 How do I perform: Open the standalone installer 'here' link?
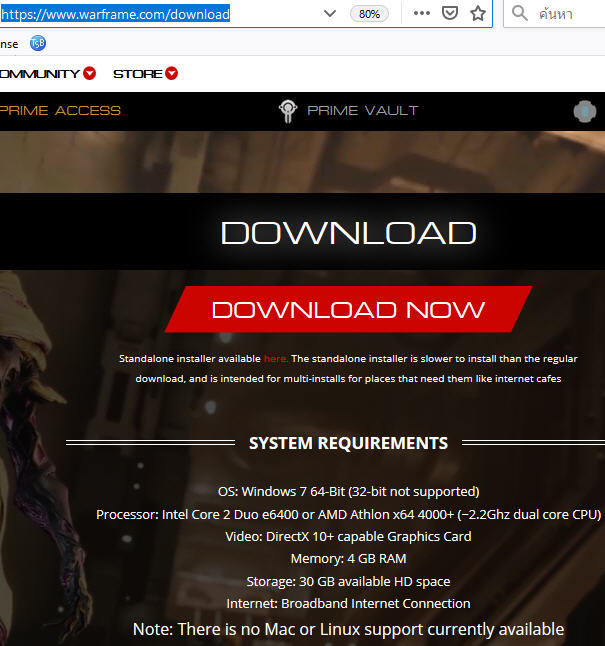click(x=275, y=358)
